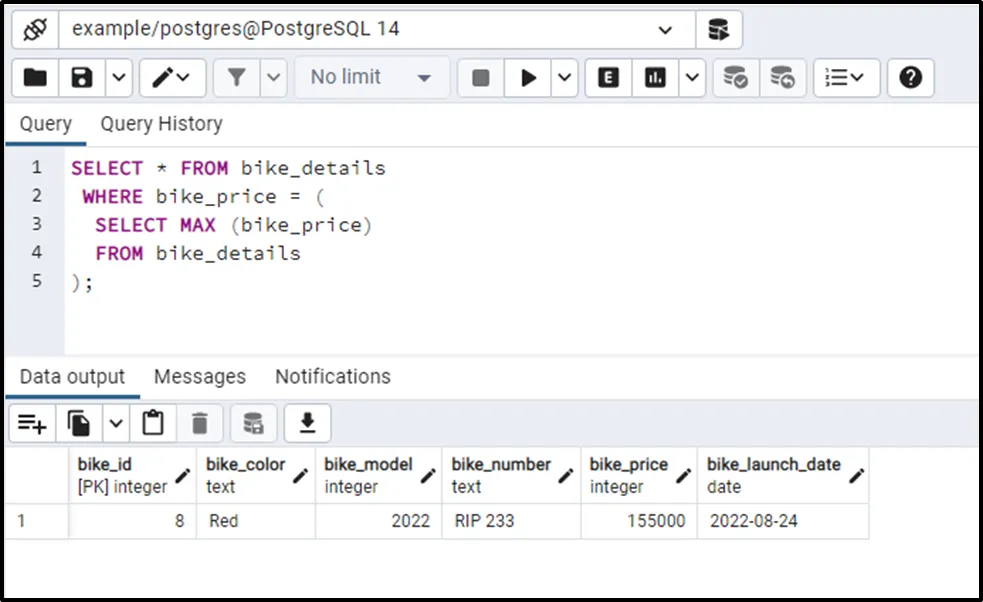Click the bike_price cell value 155000
Viewport: 983px width, 602px height.
(x=656, y=521)
